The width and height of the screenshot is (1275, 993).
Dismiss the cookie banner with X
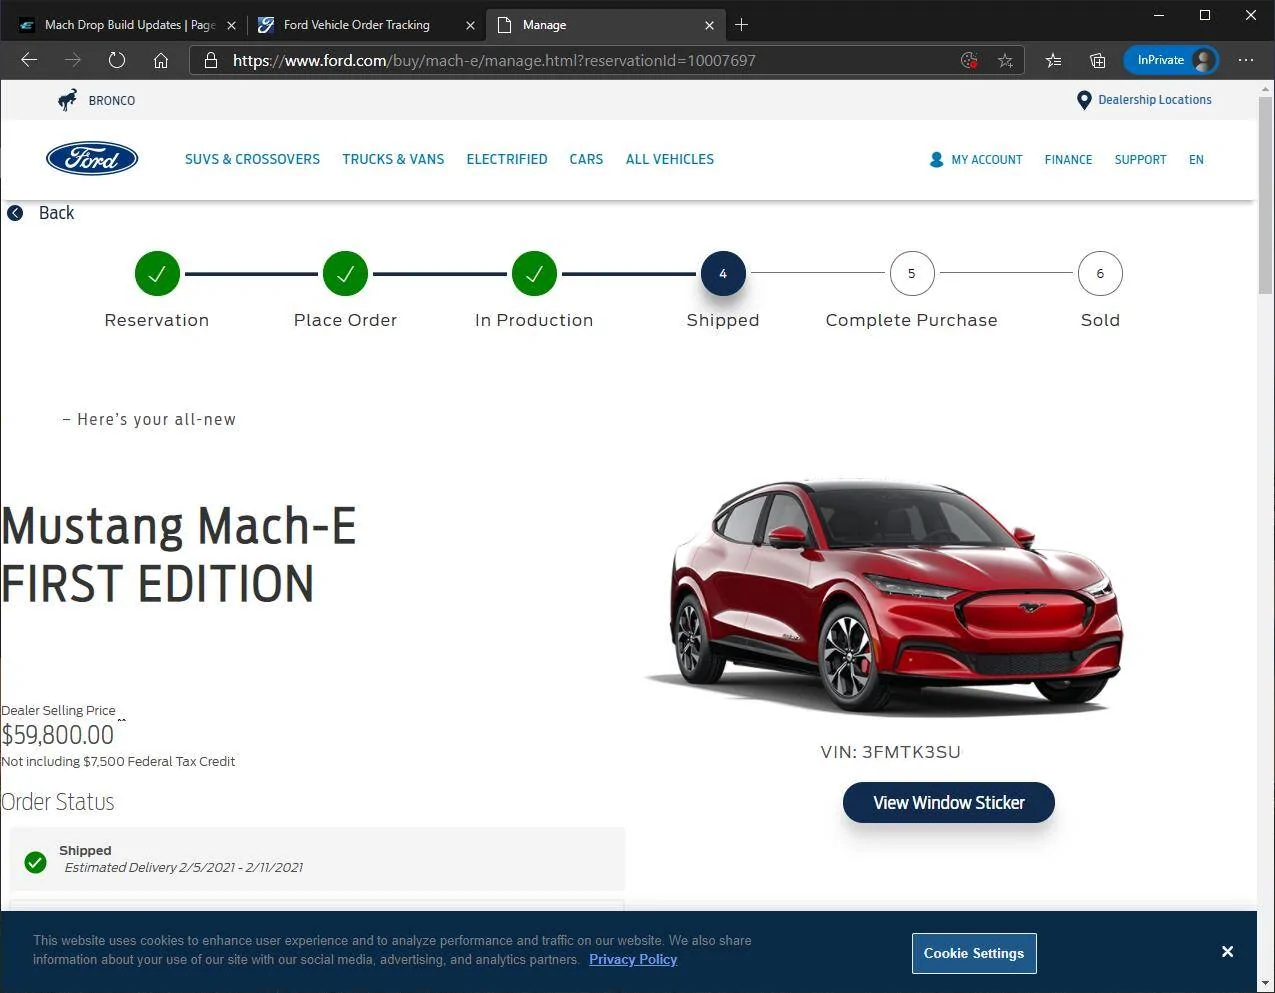1227,952
